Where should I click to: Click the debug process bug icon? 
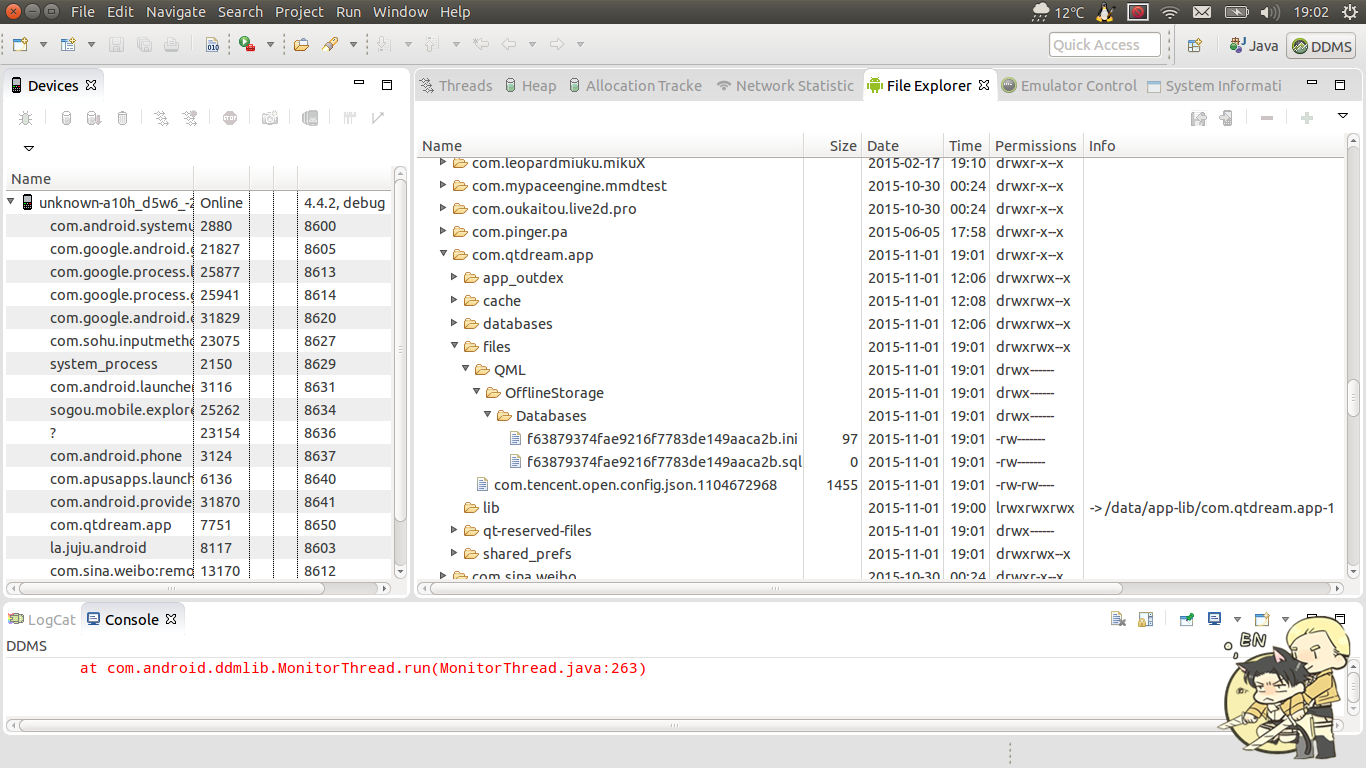coord(25,118)
